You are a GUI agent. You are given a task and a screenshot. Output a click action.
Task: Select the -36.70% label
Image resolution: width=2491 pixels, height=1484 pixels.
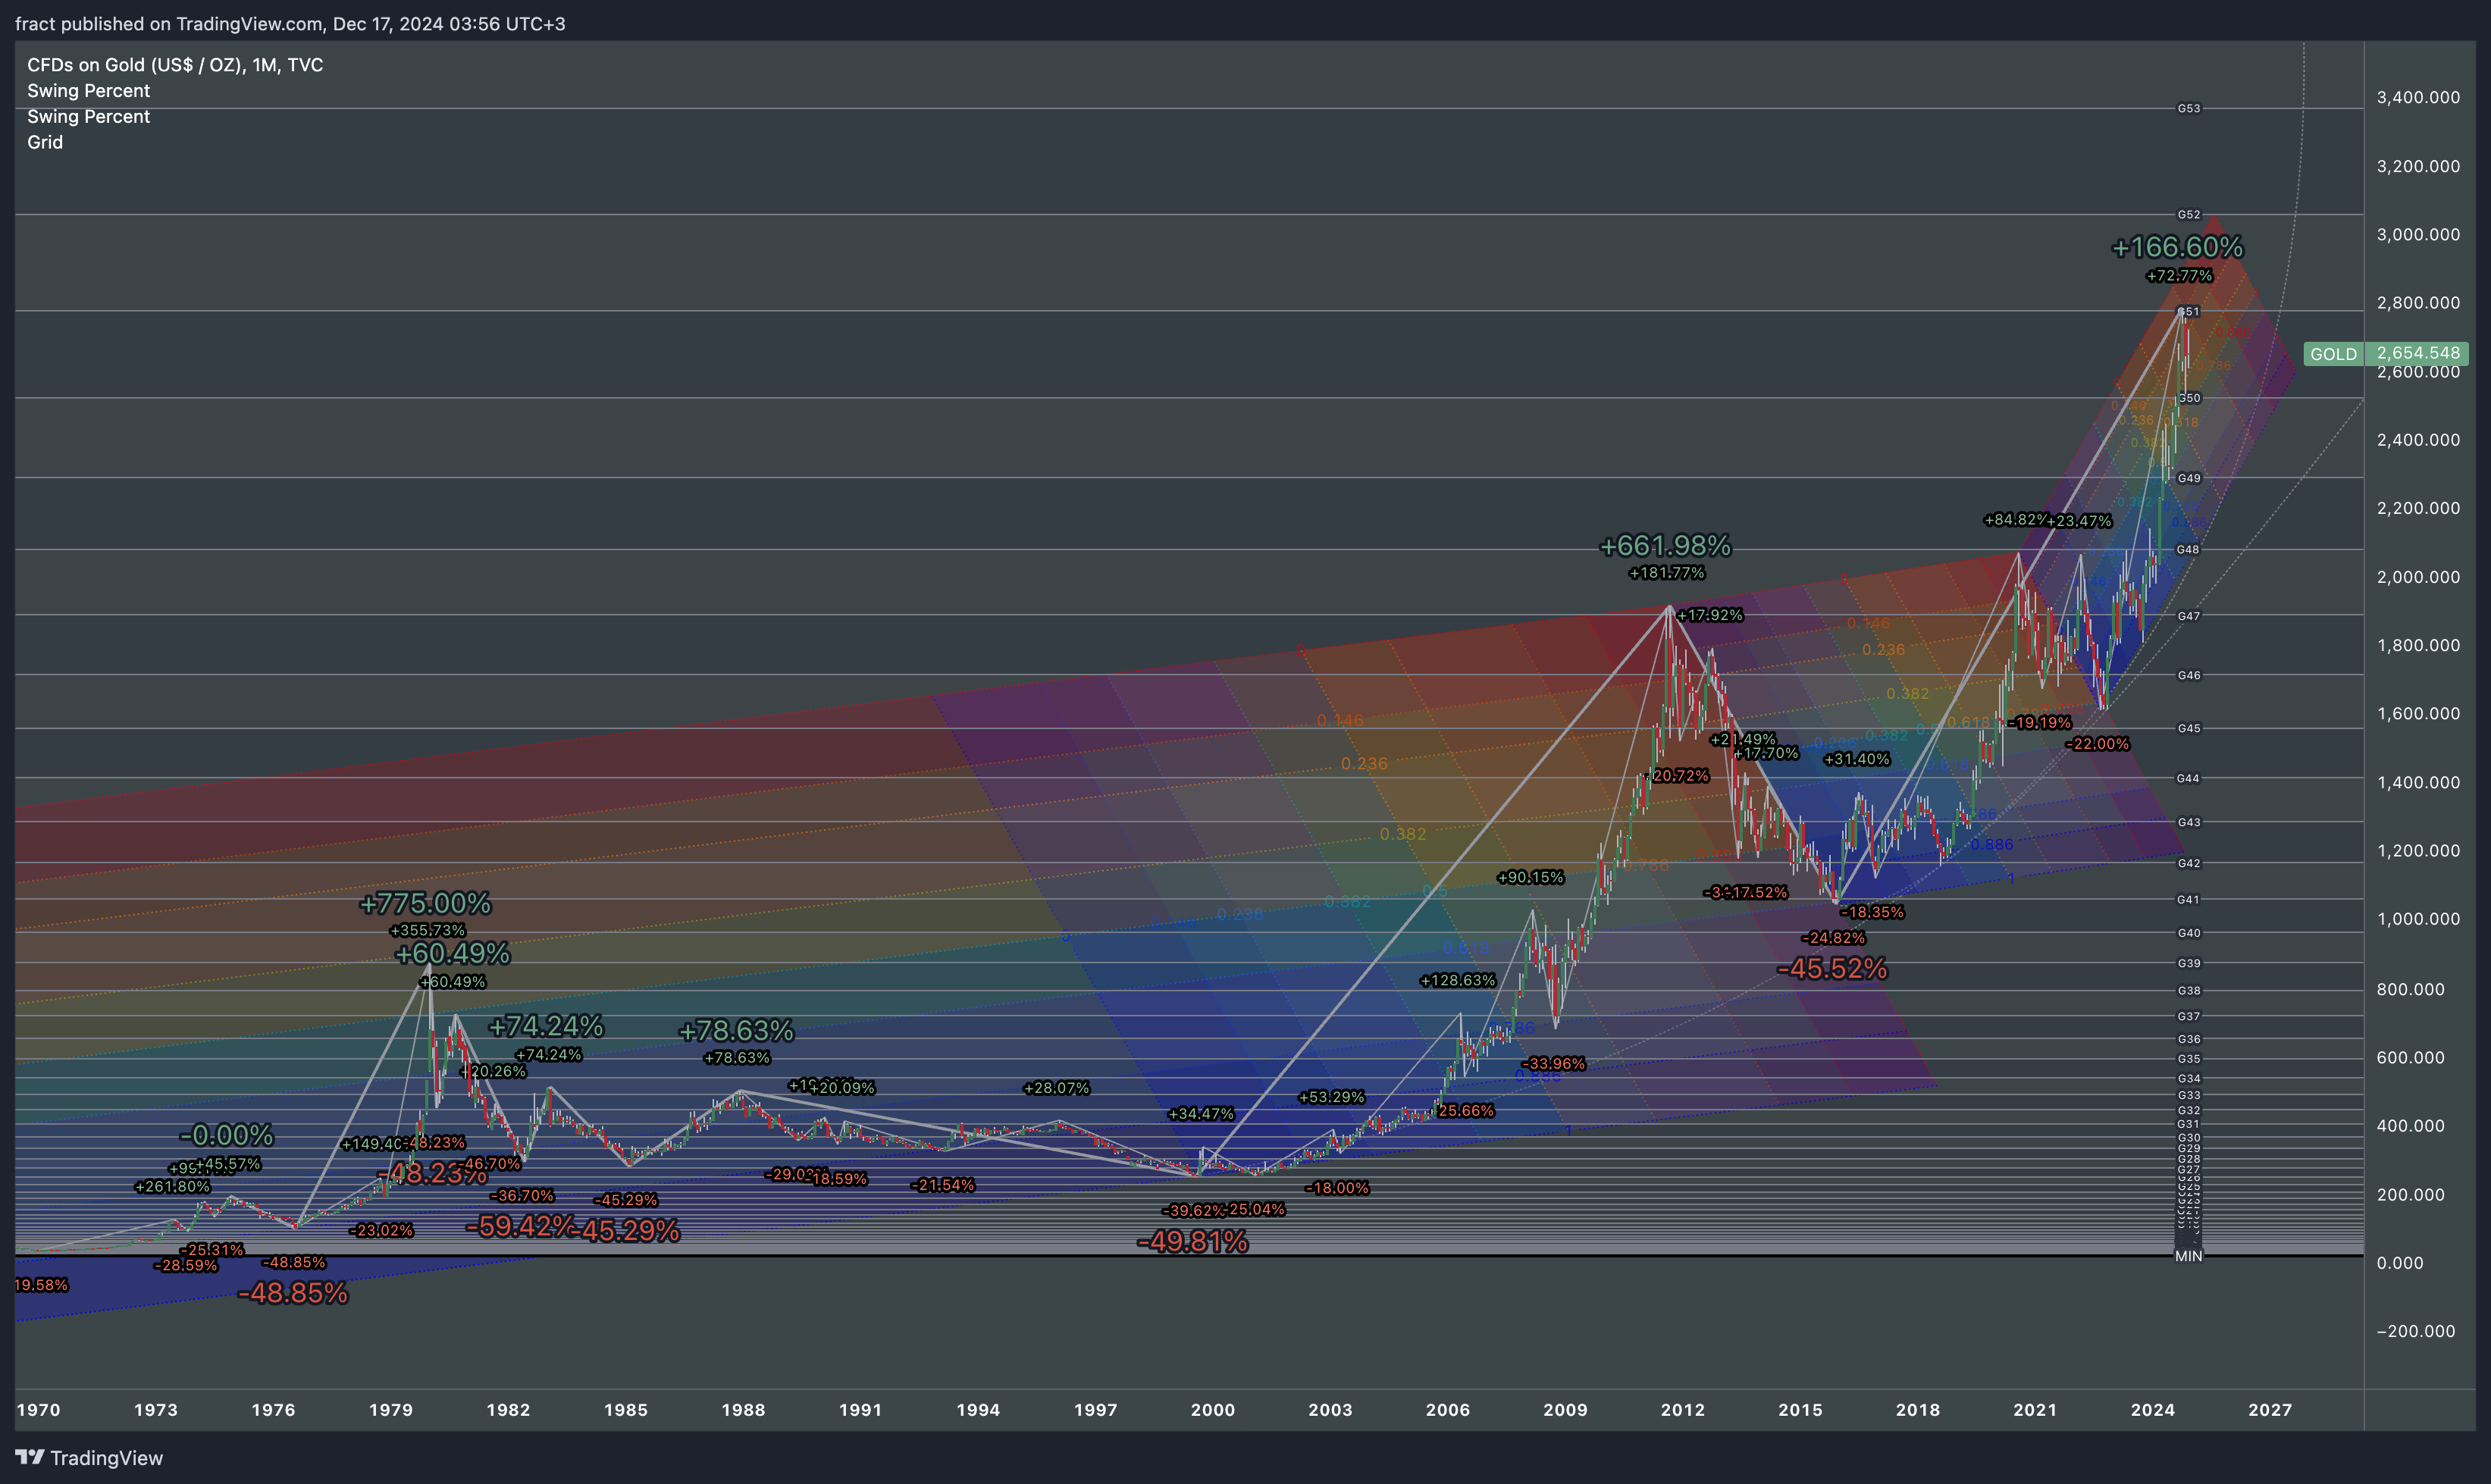pyautogui.click(x=522, y=1195)
